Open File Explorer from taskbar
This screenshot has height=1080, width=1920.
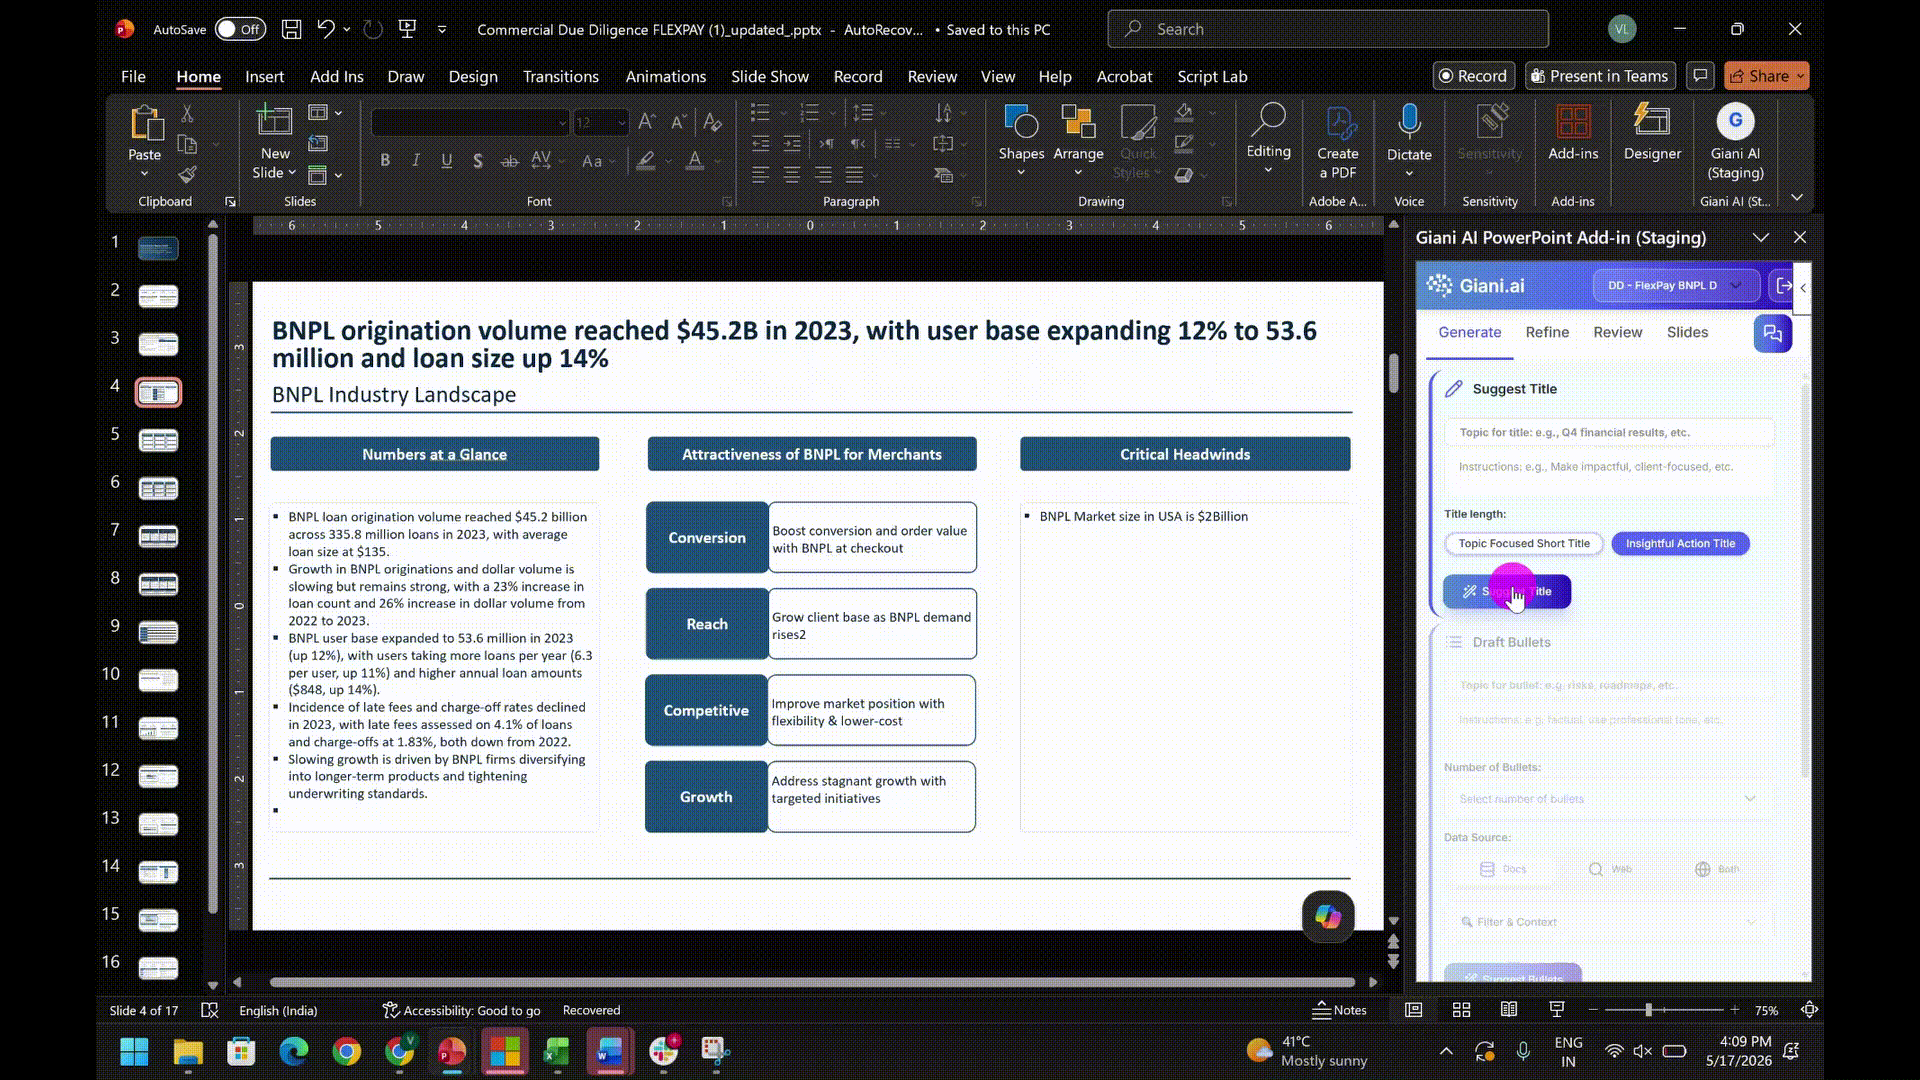coord(188,1052)
